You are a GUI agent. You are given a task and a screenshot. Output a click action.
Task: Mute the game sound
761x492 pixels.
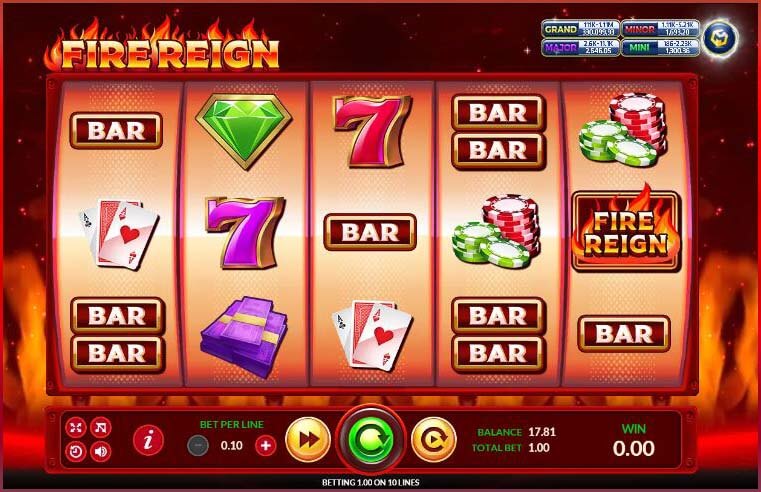coord(101,452)
